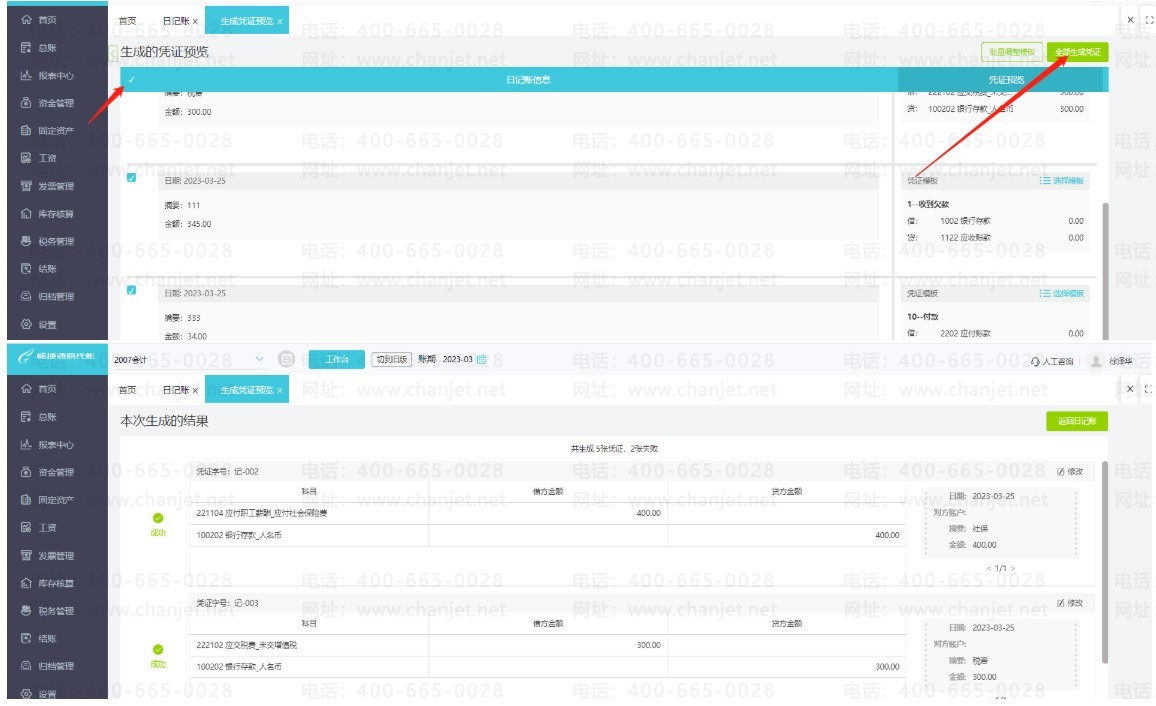Open 归档管理 in the upper window sidebar
Image resolution: width=1156 pixels, height=706 pixels.
(47, 296)
